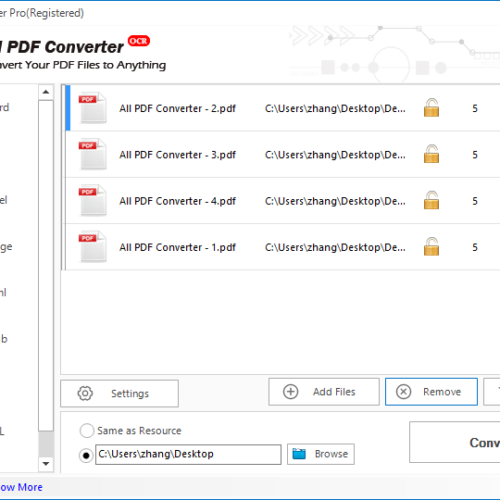This screenshot has width=500, height=500.
Task: Open the Settings dialog
Action: pos(119,393)
